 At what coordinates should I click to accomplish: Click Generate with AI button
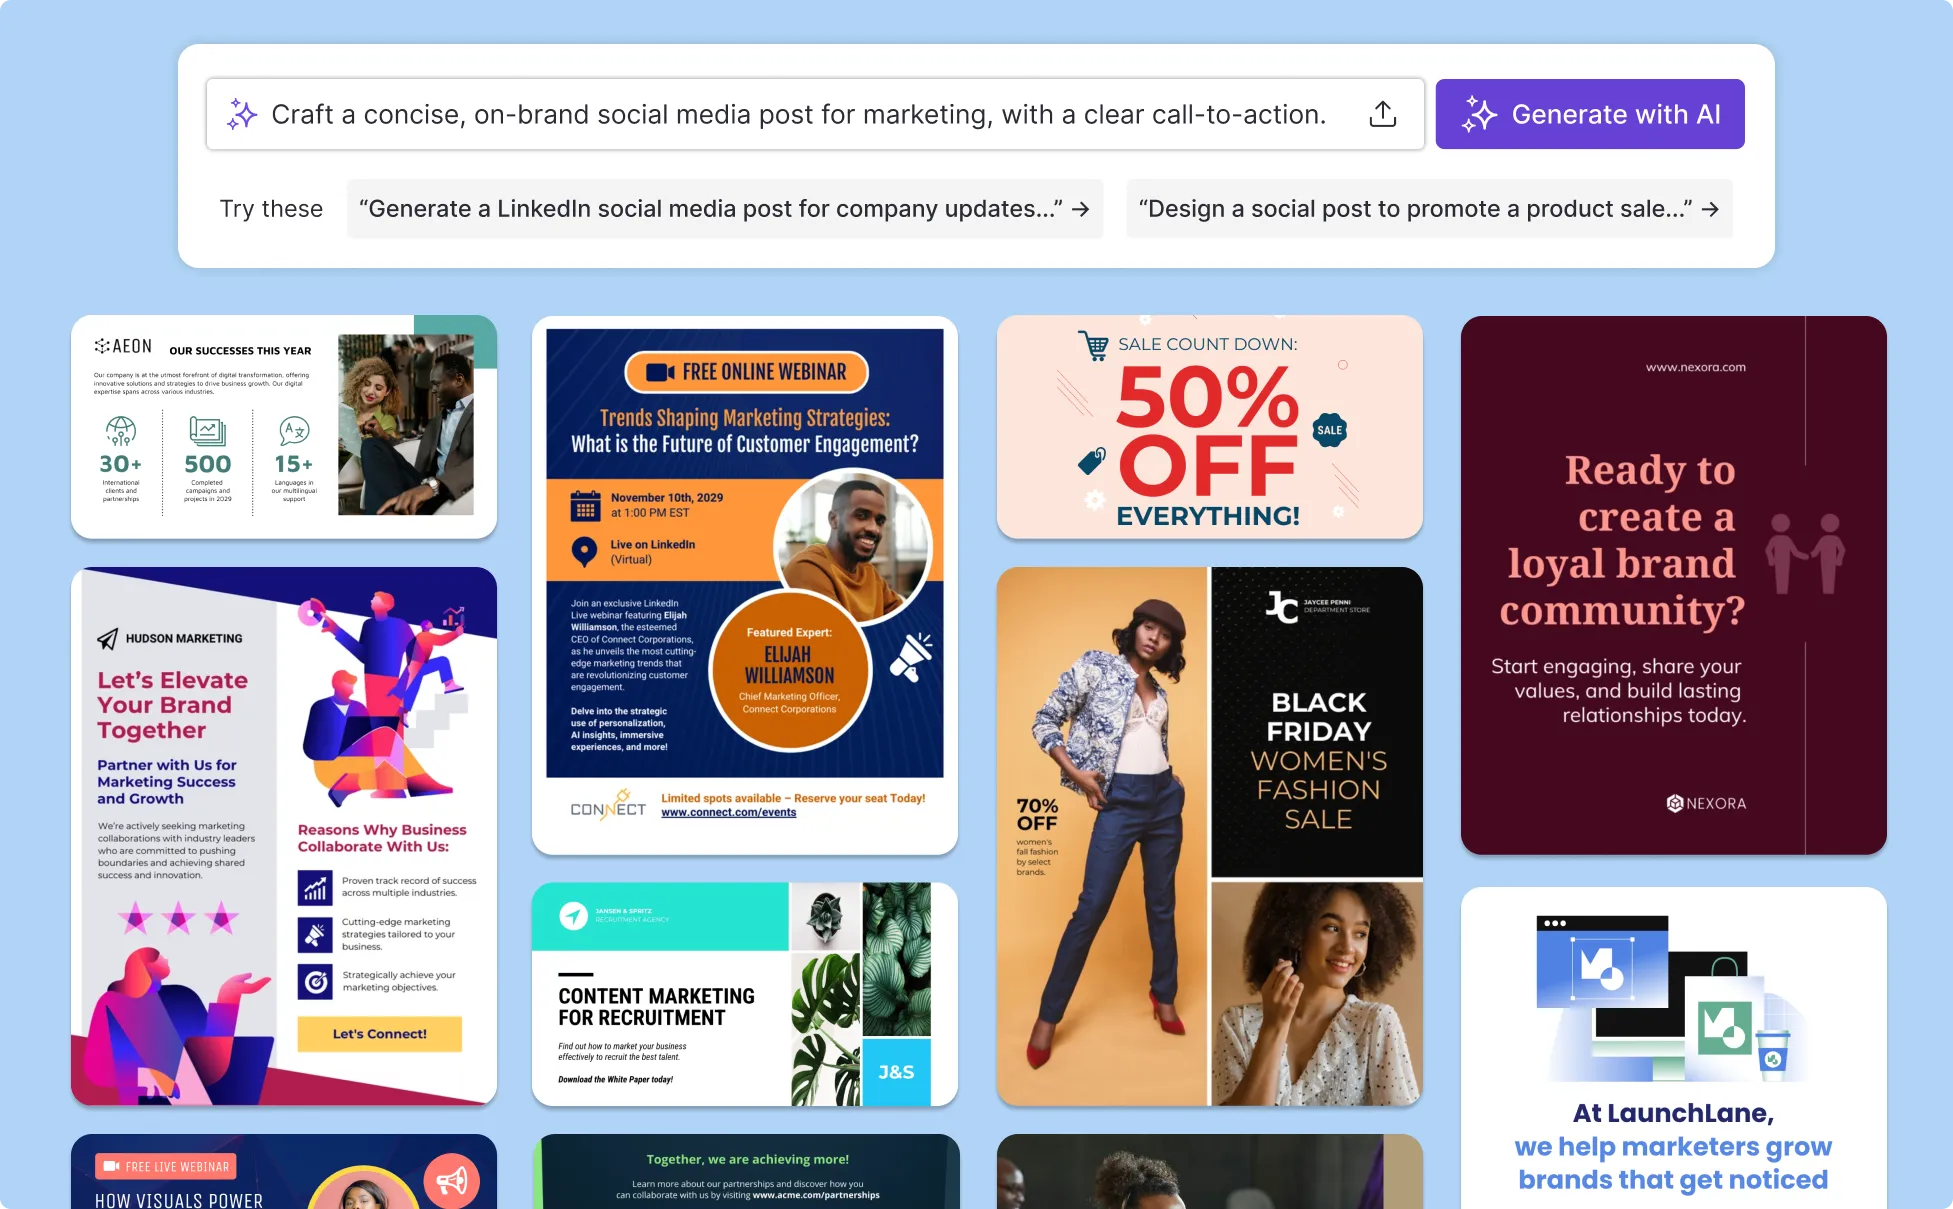pos(1590,114)
